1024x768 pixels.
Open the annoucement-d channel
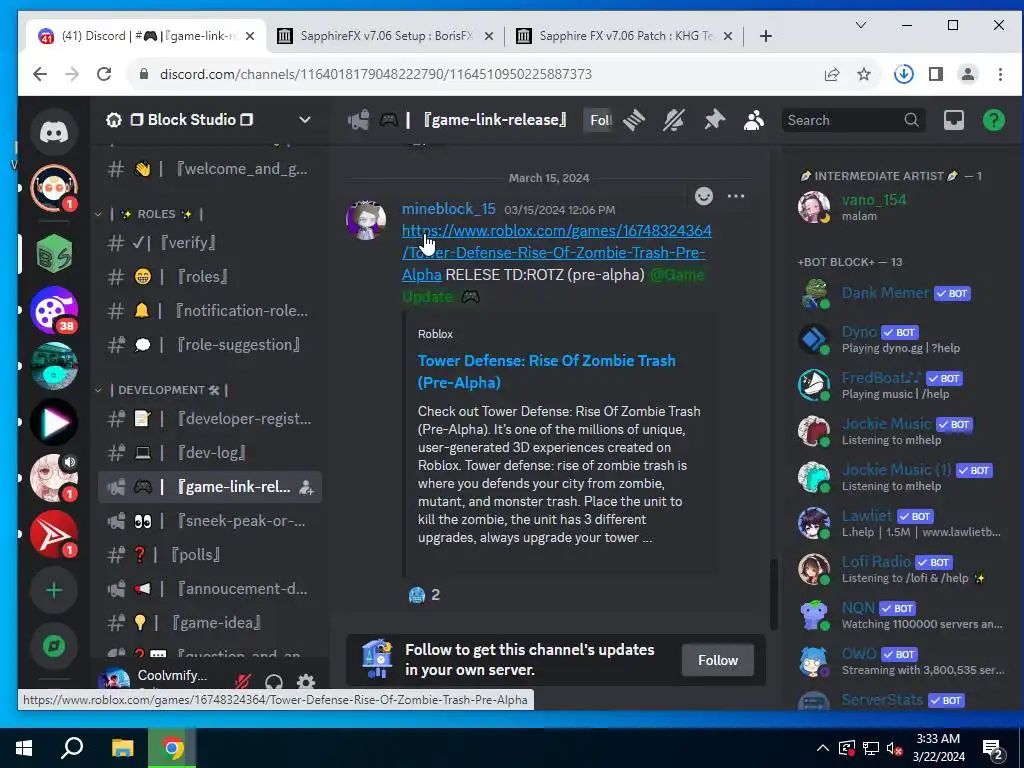click(210, 589)
